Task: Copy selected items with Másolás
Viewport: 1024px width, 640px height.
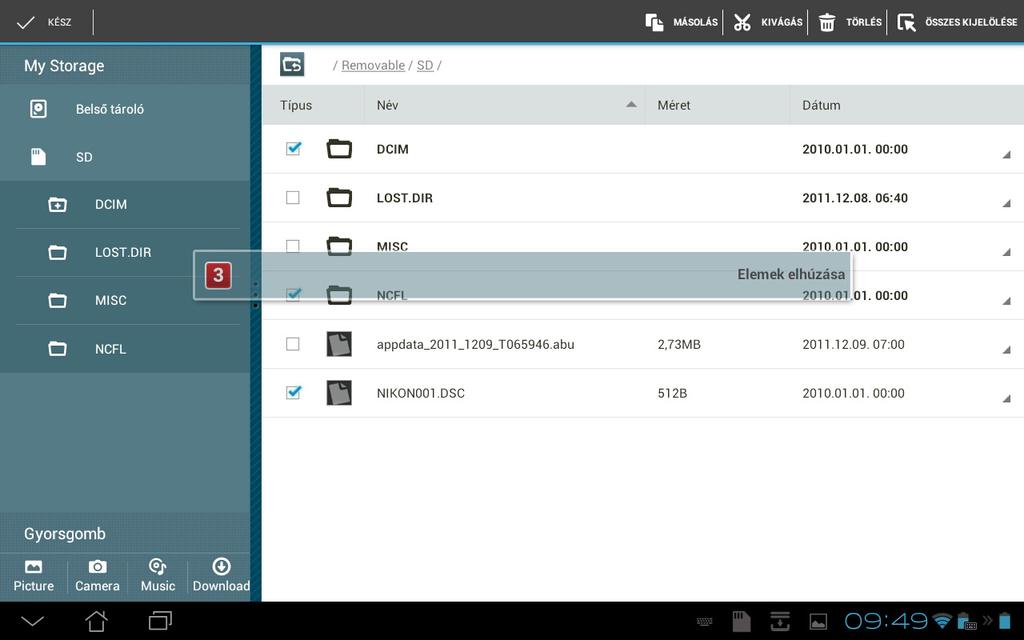Action: (682, 22)
